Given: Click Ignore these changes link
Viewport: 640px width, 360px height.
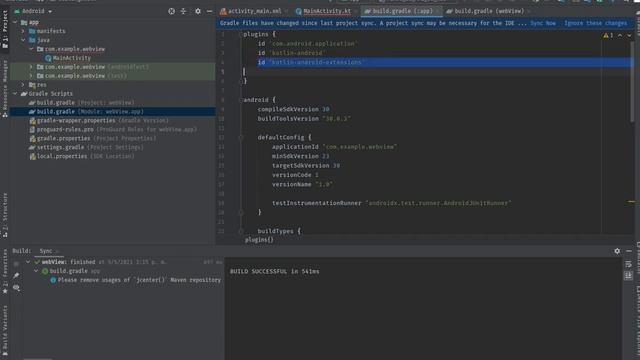Looking at the screenshot, I should (x=596, y=23).
